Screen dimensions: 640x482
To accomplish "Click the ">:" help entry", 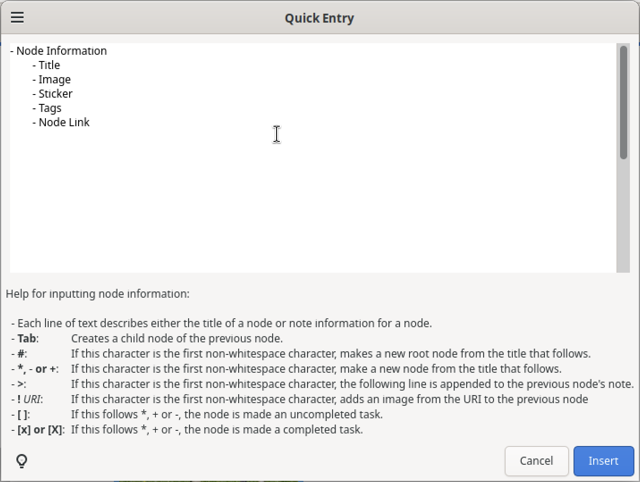I will (x=19, y=384).
